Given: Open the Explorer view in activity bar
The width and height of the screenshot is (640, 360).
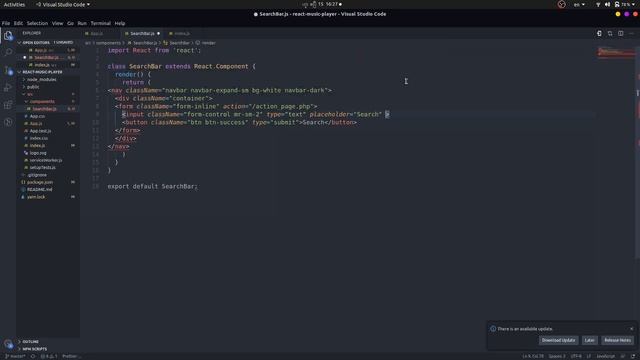Looking at the screenshot, I should click(x=8, y=36).
